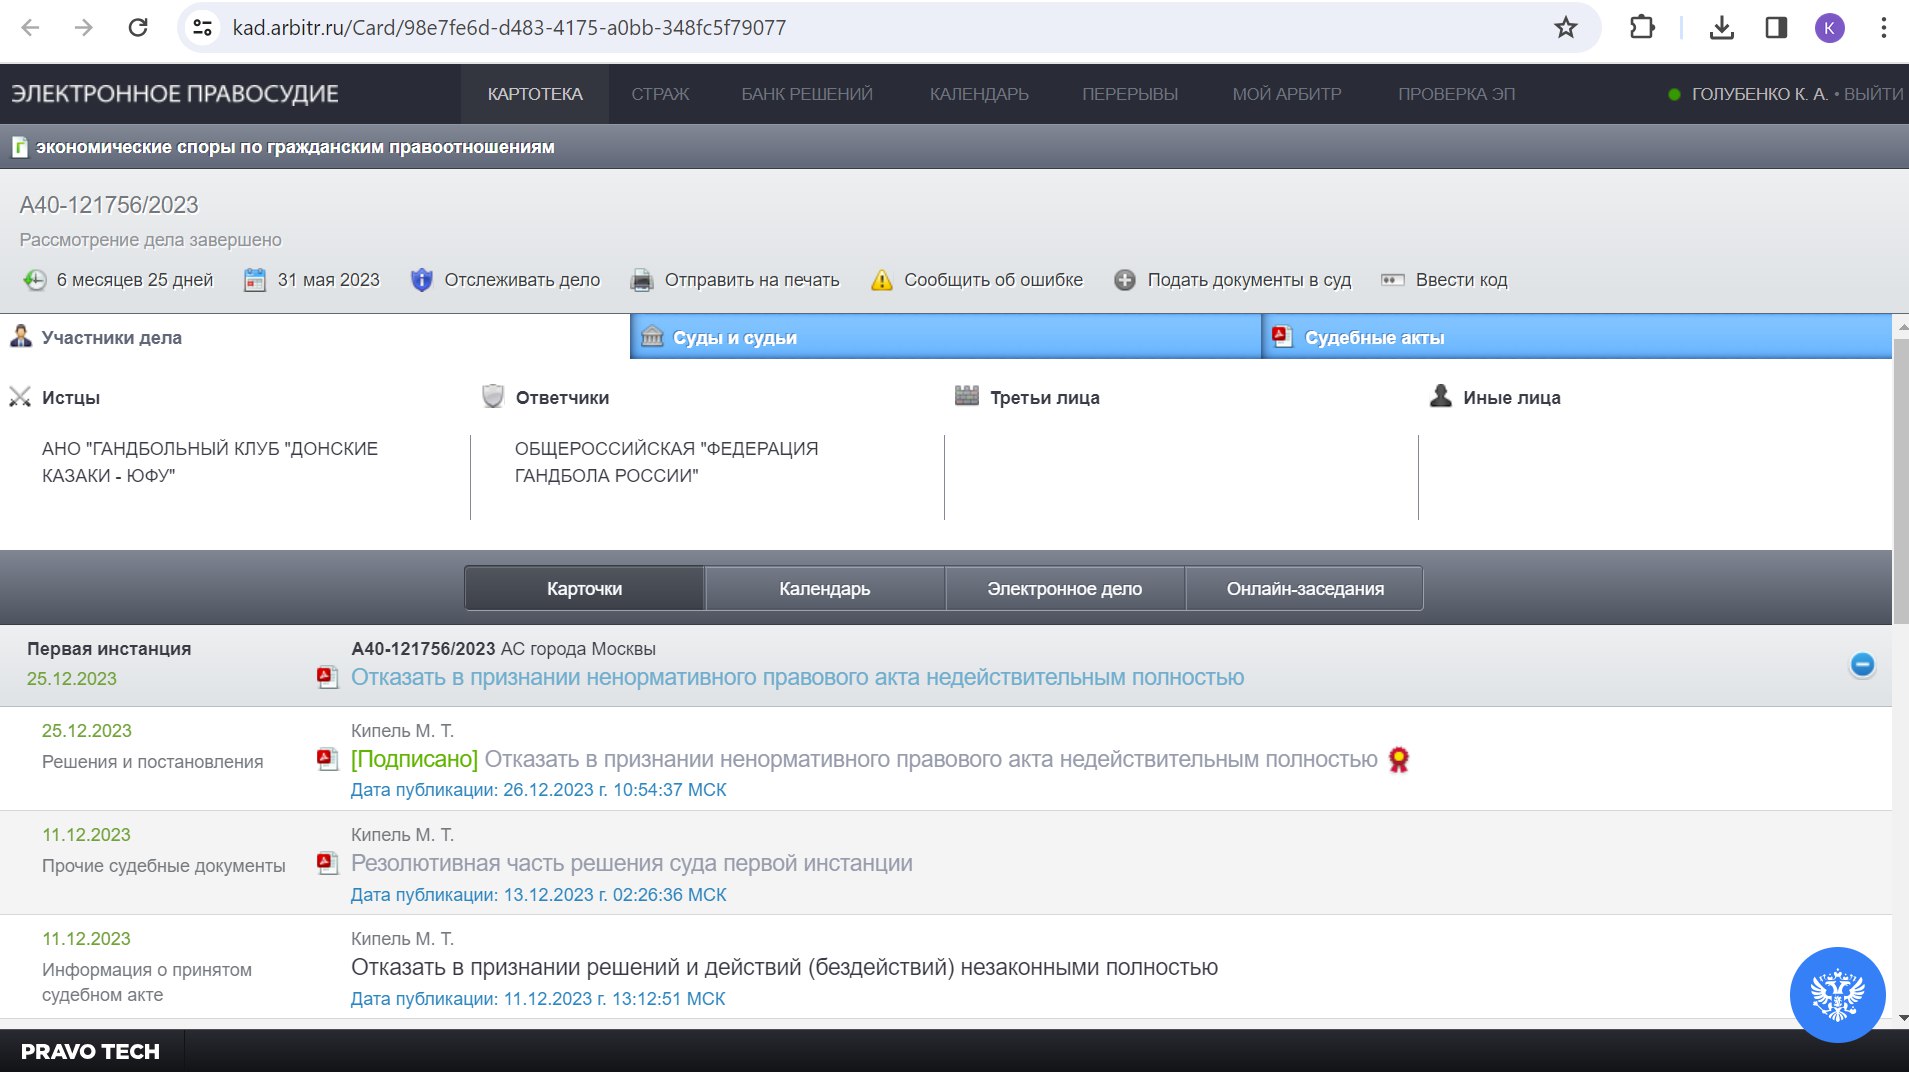Open the Суды и судьи tab
Viewport: 1909px width, 1072px height.
735,338
